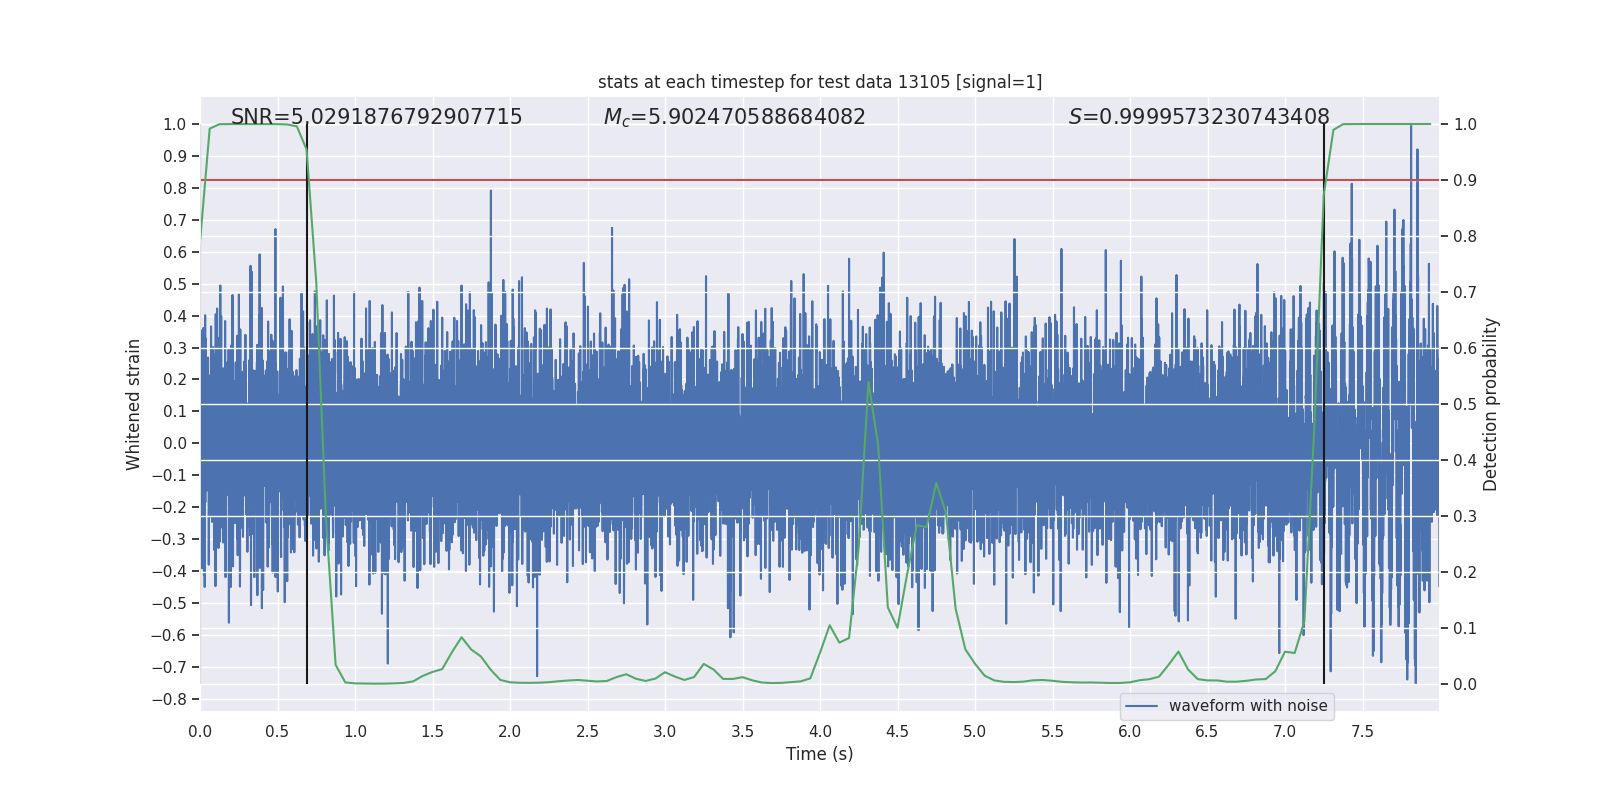The image size is (1600, 800).
Task: Click the SNR value annotation
Action: pos(377,117)
